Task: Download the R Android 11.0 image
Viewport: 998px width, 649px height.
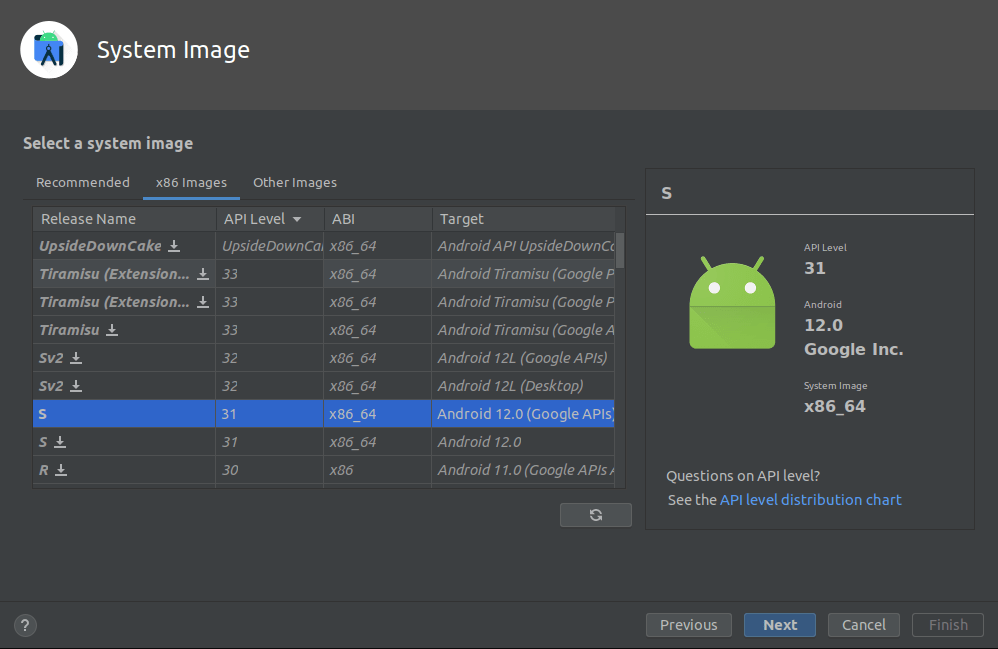Action: coord(61,470)
